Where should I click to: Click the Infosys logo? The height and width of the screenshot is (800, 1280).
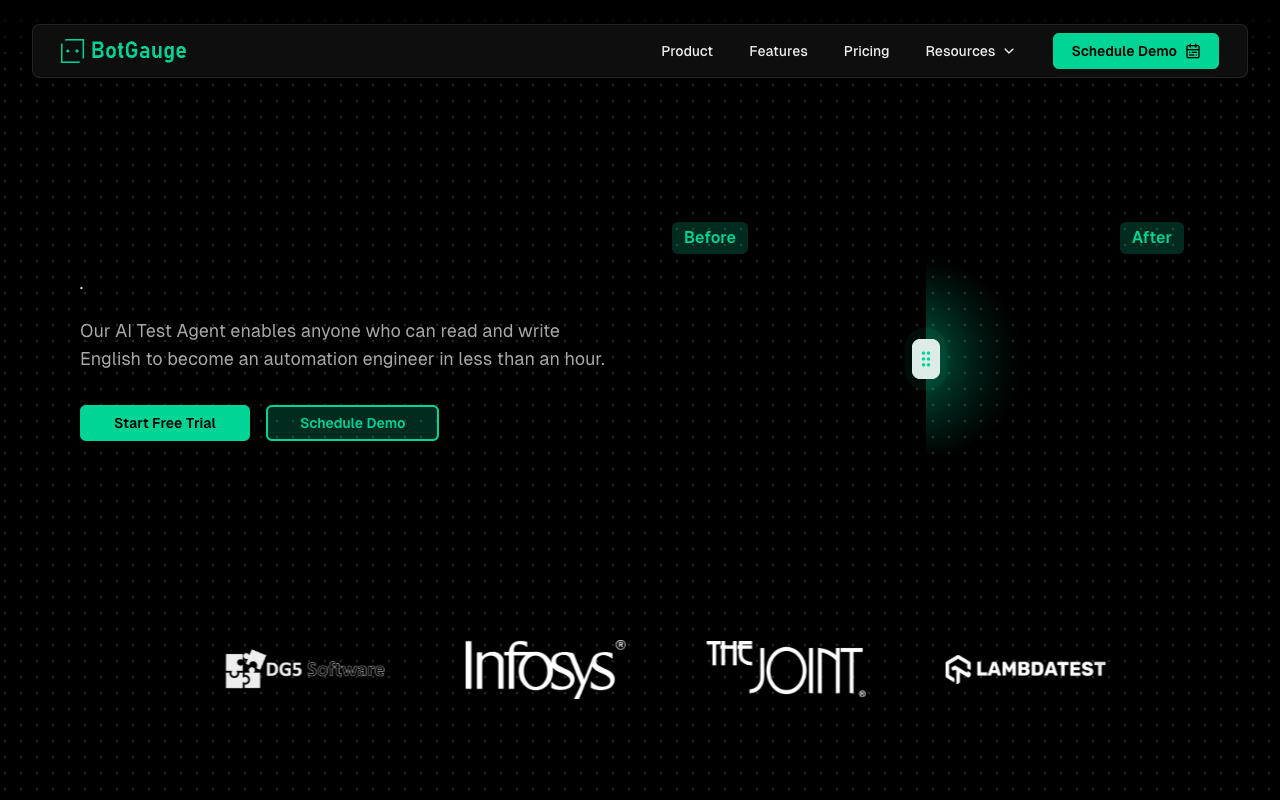pyautogui.click(x=545, y=669)
